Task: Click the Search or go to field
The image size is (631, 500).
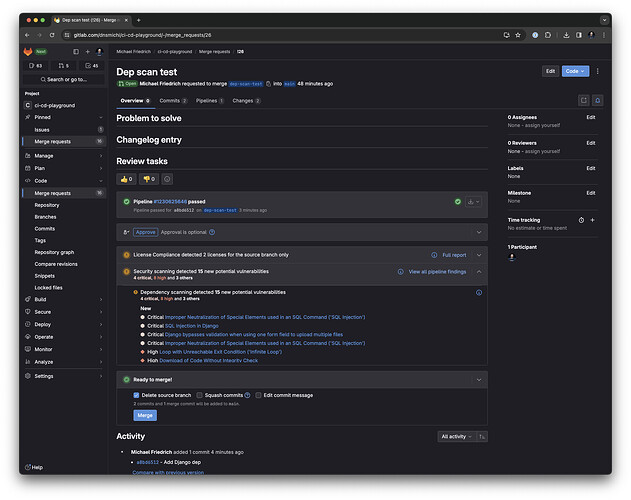Action: [64, 80]
